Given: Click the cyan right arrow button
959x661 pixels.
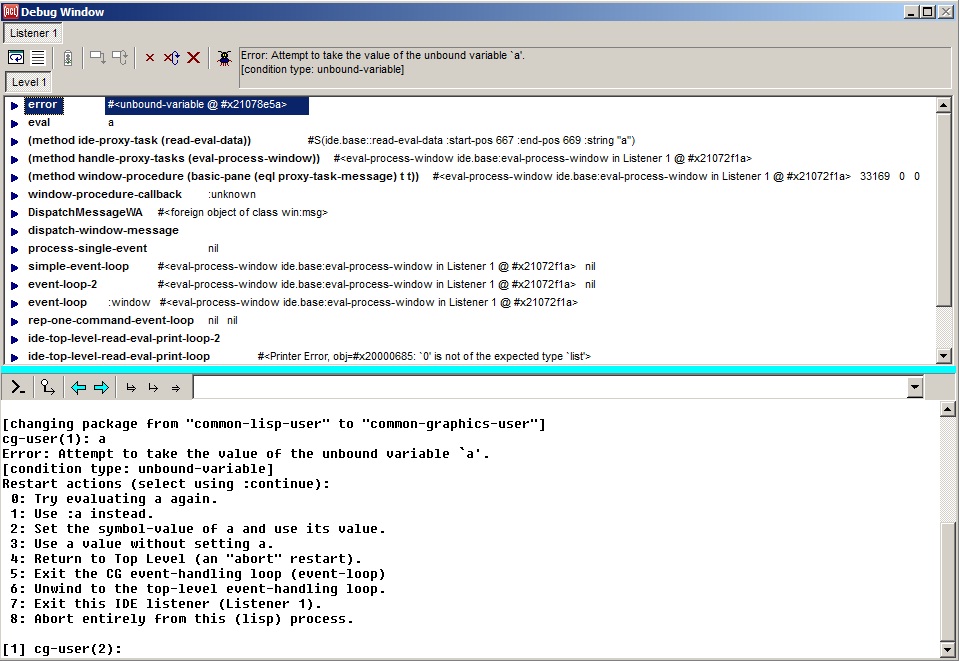Looking at the screenshot, I should (x=101, y=387).
